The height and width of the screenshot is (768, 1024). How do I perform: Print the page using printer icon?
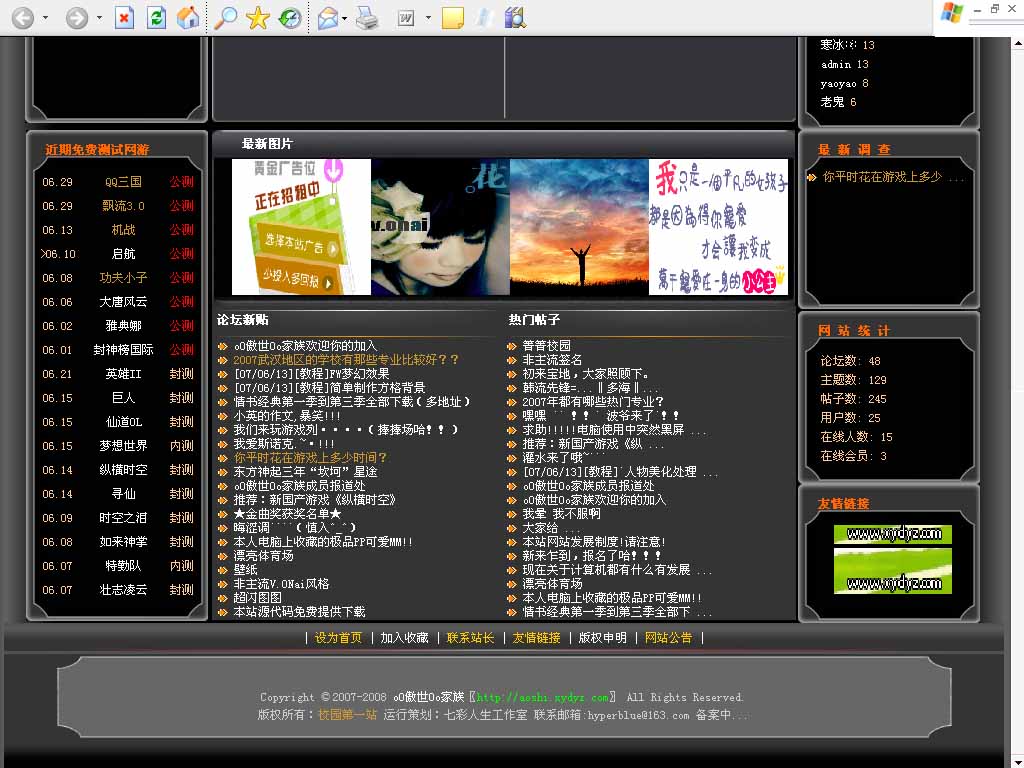367,18
